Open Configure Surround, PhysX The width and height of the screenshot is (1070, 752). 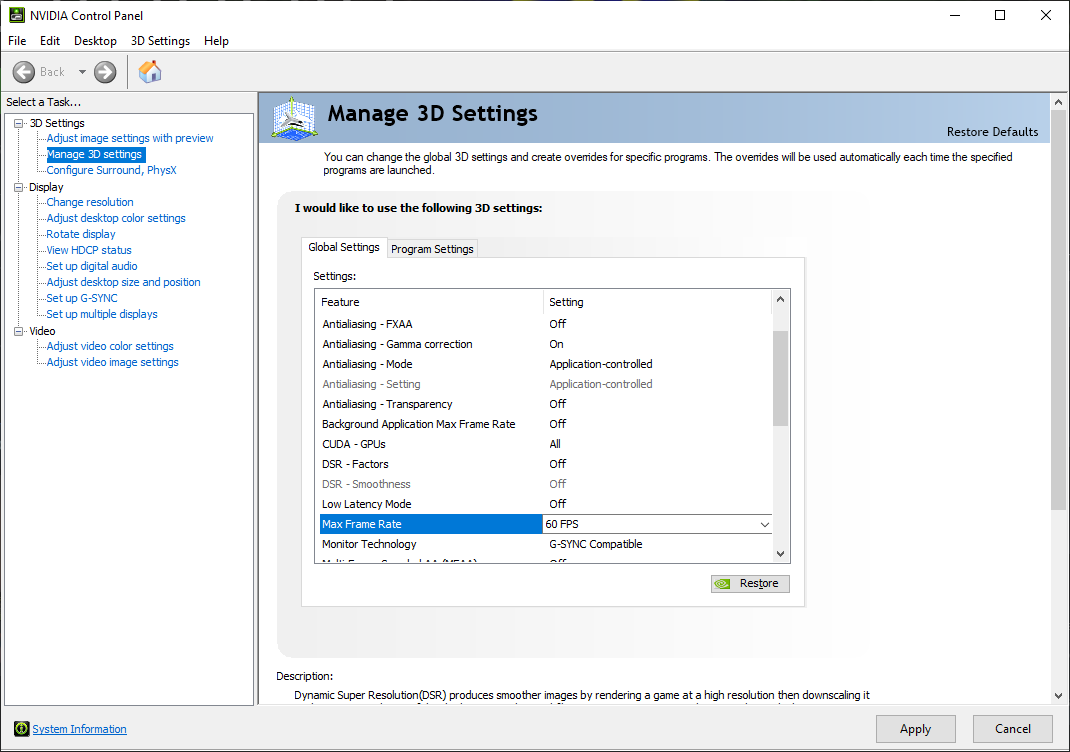coord(111,170)
